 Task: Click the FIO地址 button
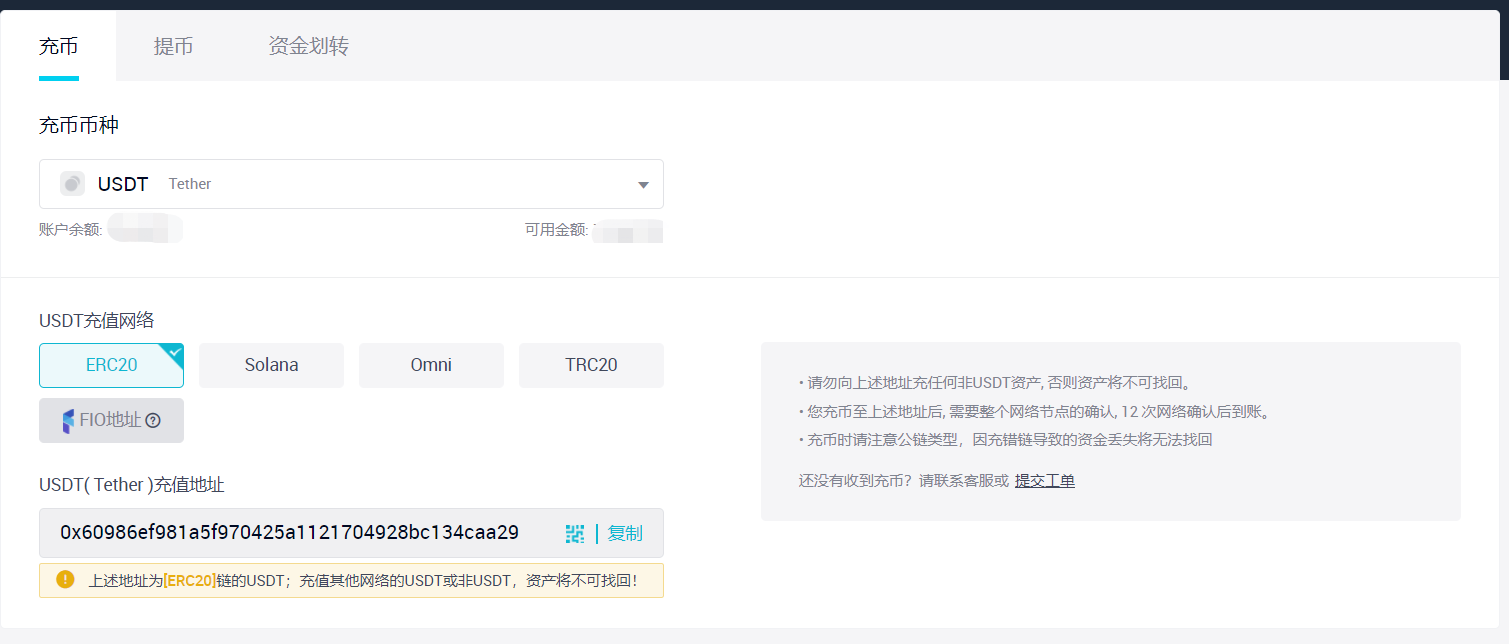111,421
